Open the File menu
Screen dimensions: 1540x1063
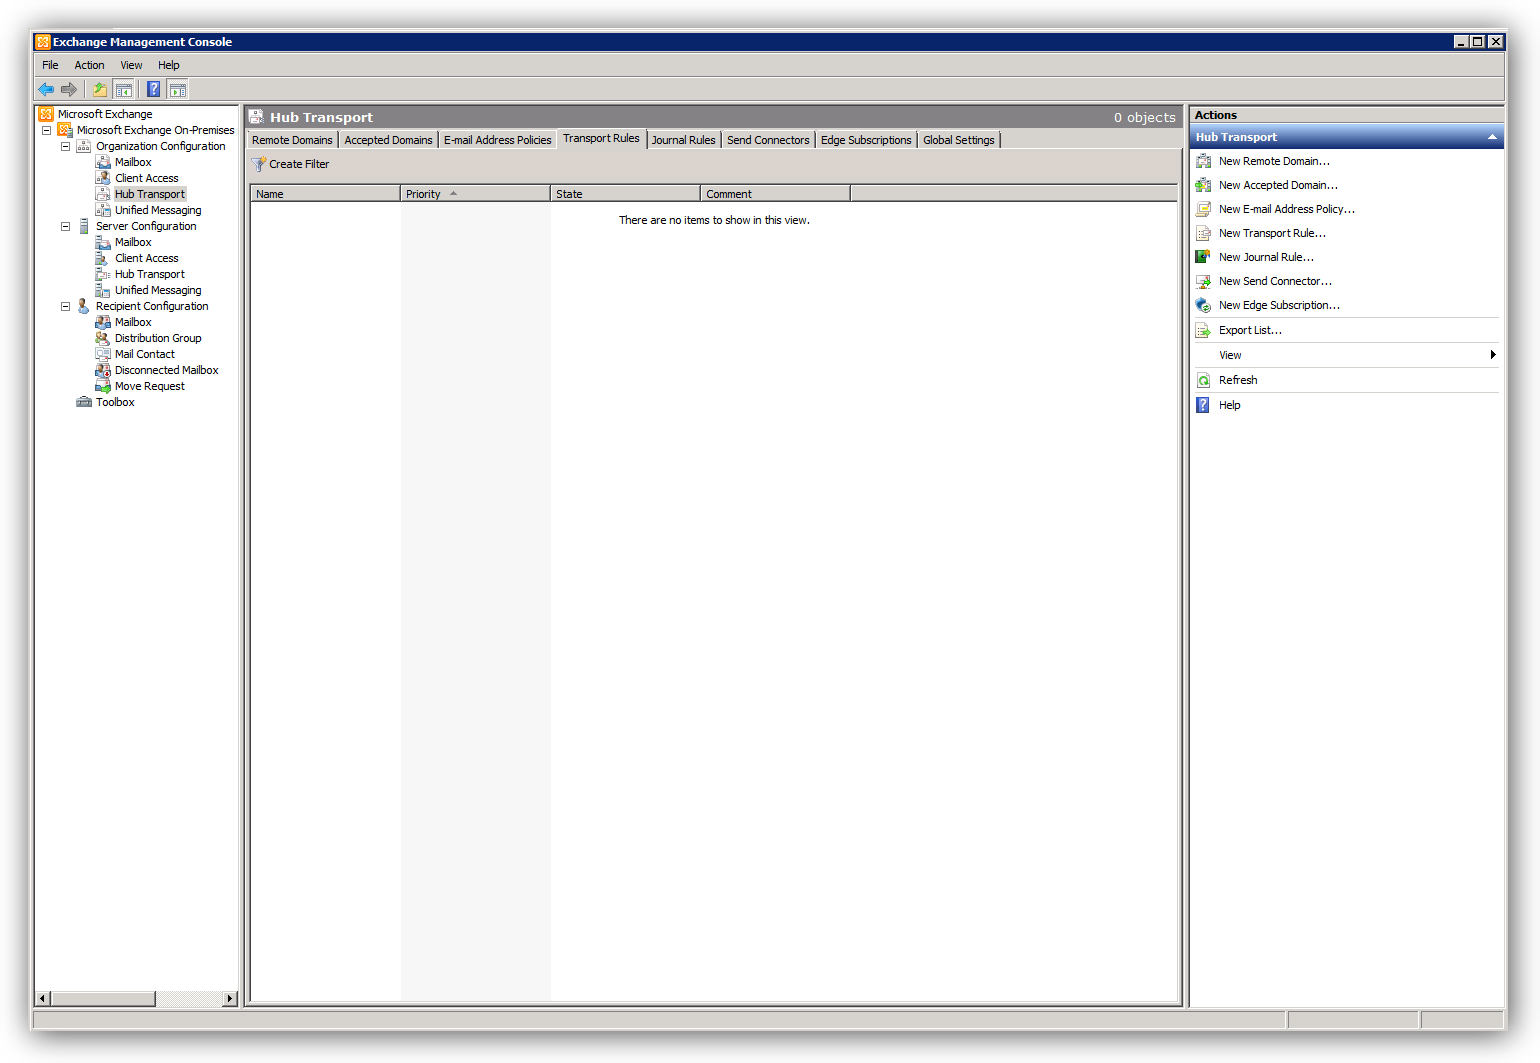[x=50, y=65]
